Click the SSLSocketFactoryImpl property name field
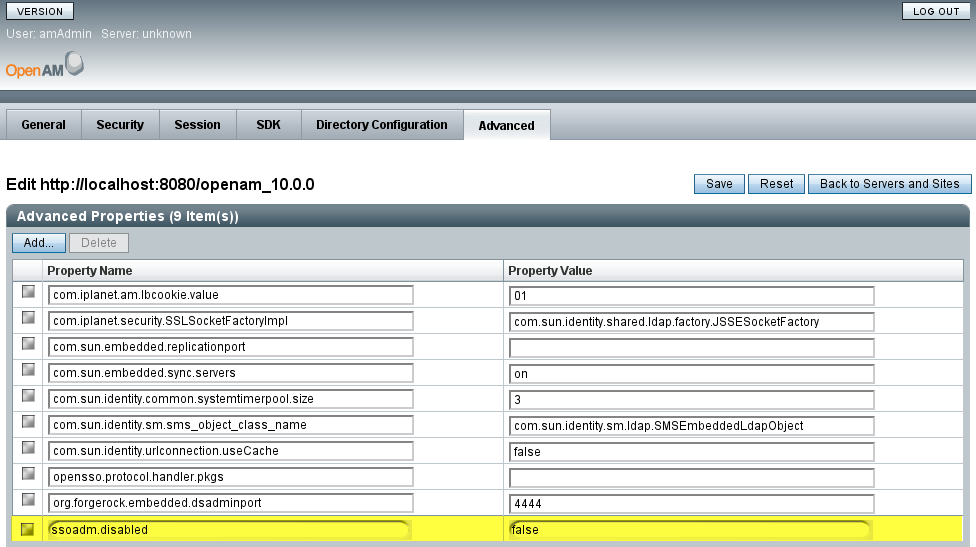 tap(230, 321)
